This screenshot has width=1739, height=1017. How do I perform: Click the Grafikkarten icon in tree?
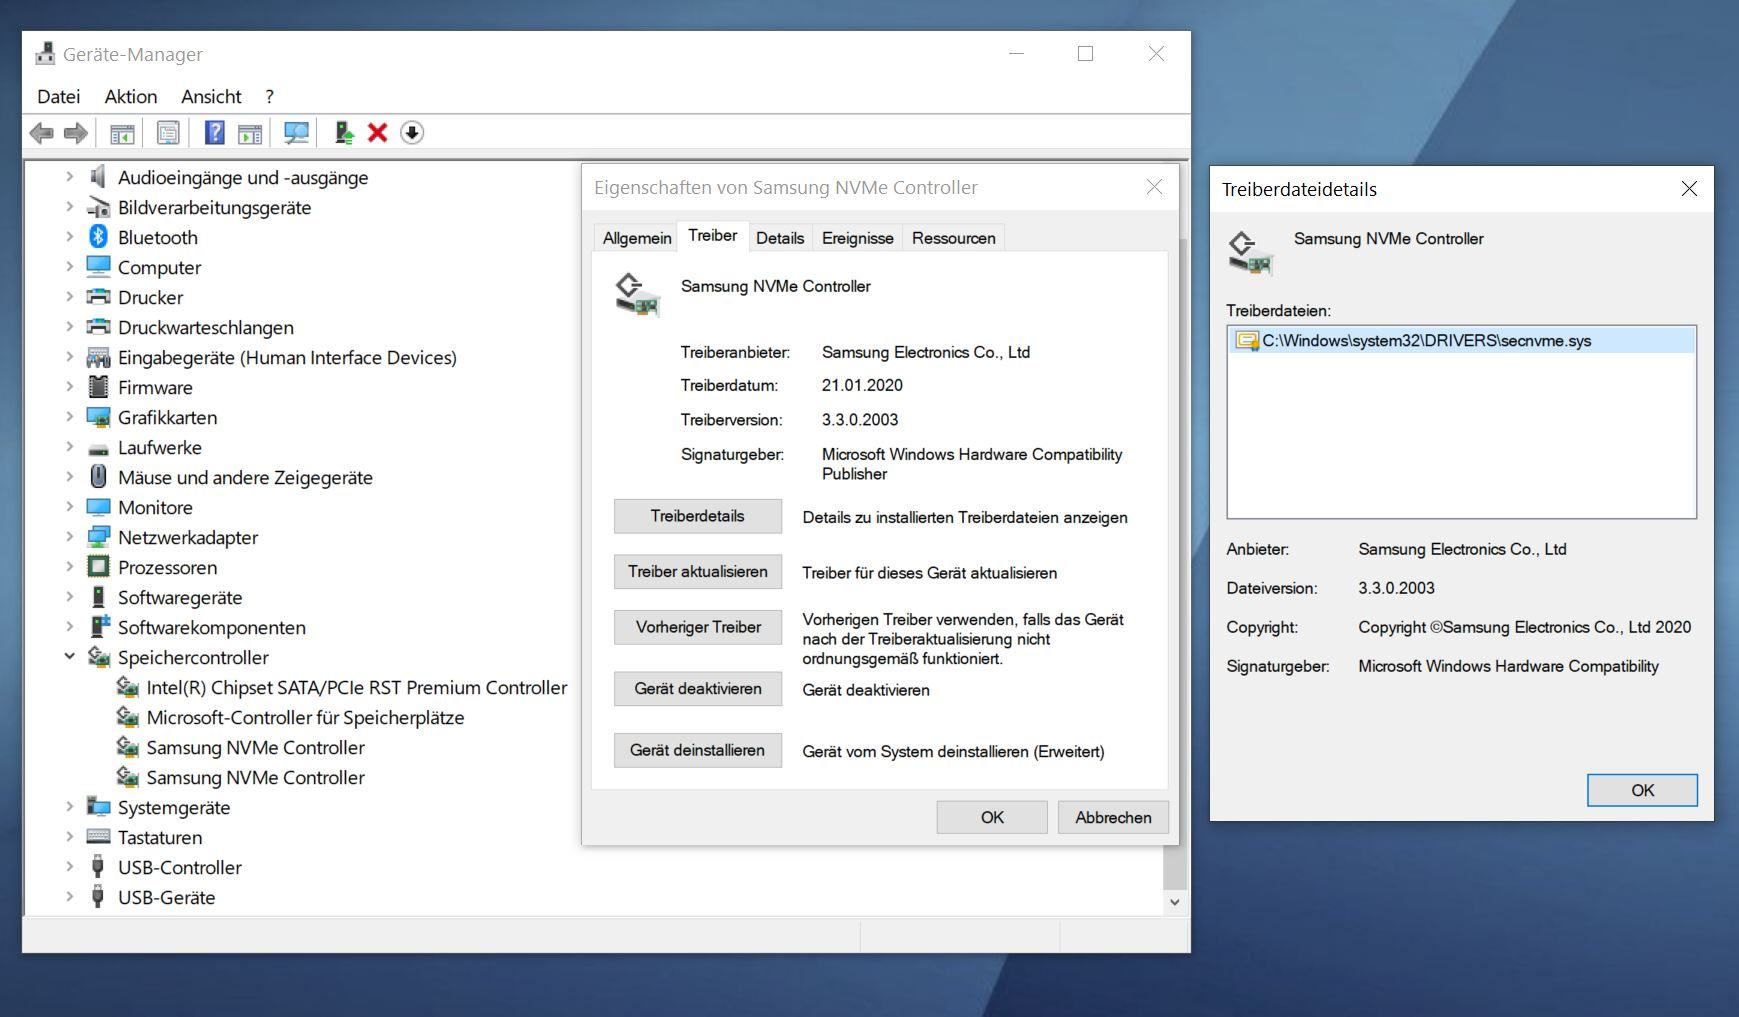pos(98,417)
